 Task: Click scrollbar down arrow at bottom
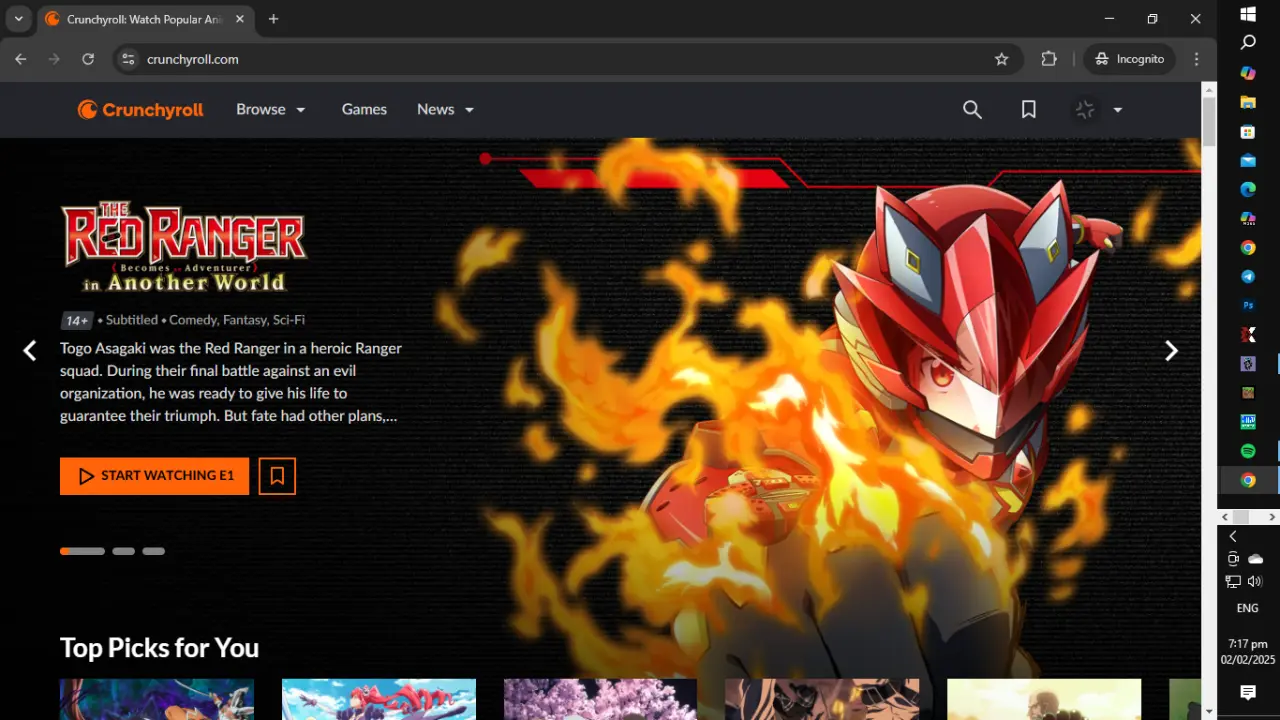pos(1208,712)
